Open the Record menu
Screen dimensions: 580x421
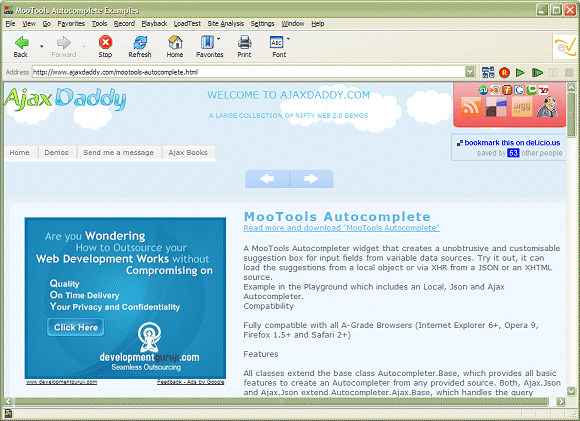click(124, 24)
